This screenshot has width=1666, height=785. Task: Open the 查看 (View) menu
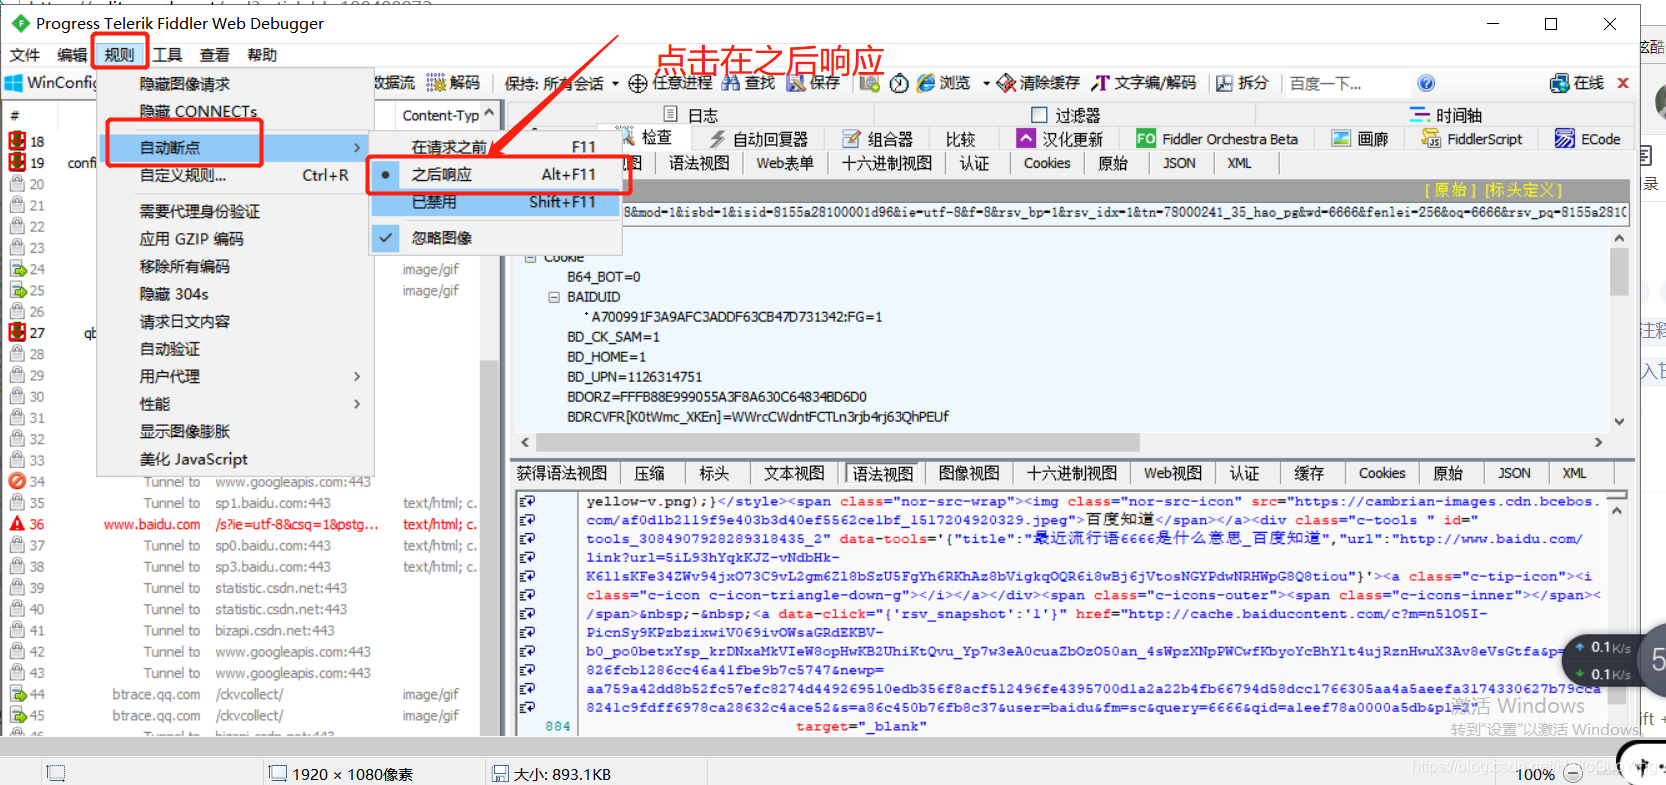pos(214,54)
